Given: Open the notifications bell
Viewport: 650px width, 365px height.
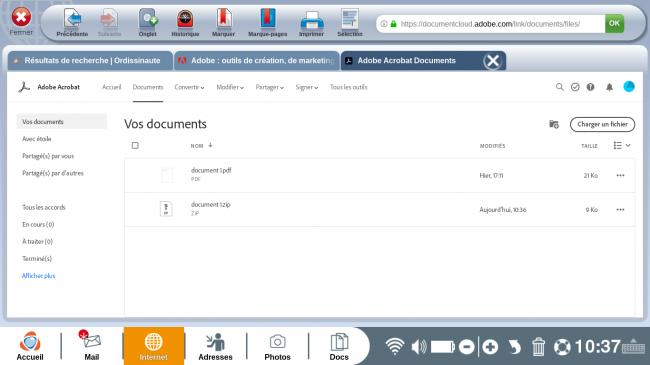Looking at the screenshot, I should [x=609, y=87].
